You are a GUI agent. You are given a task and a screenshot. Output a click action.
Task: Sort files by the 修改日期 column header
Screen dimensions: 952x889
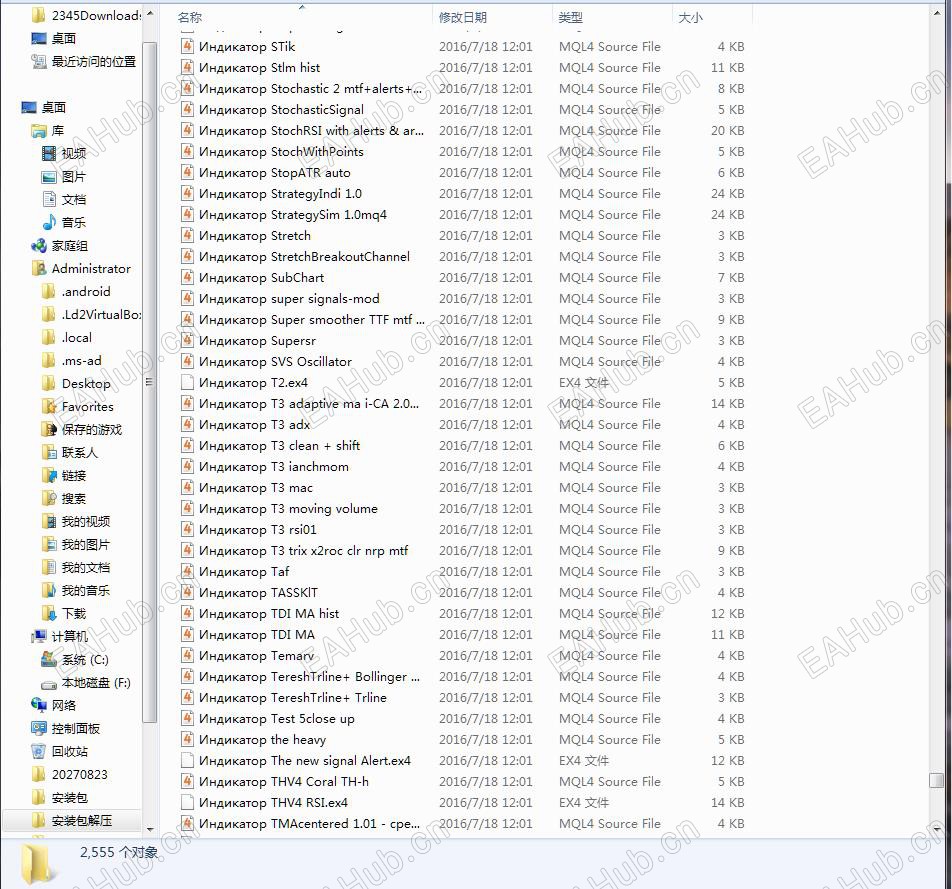[463, 18]
